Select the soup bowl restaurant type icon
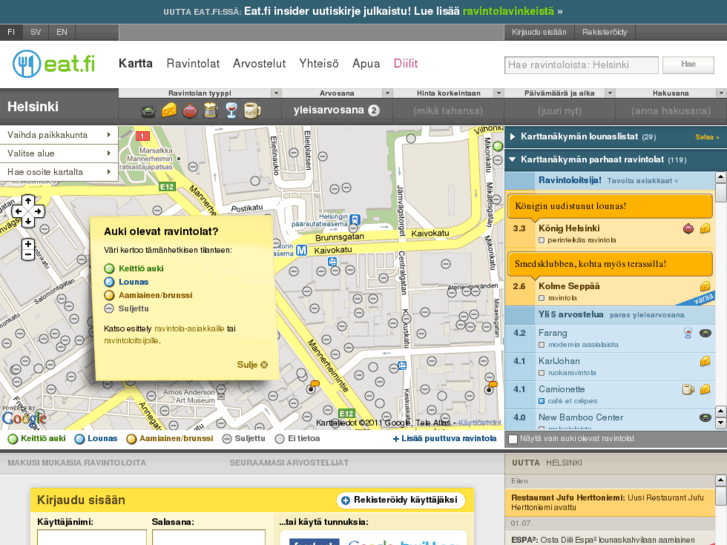Viewport: 727px width, 545px height. [148, 111]
